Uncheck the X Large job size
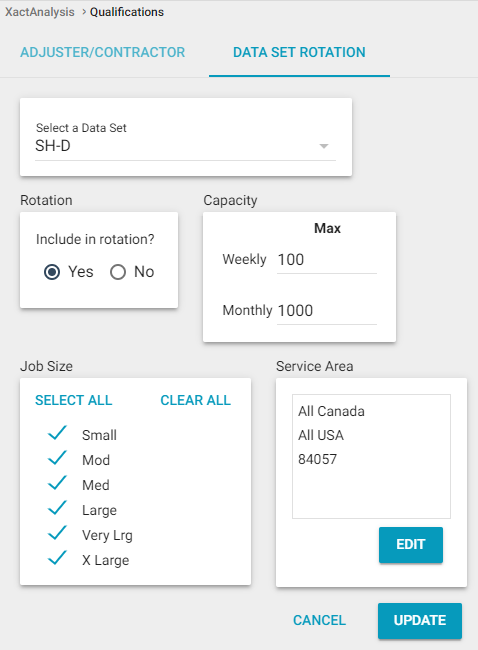Image resolution: width=478 pixels, height=650 pixels. point(57,558)
